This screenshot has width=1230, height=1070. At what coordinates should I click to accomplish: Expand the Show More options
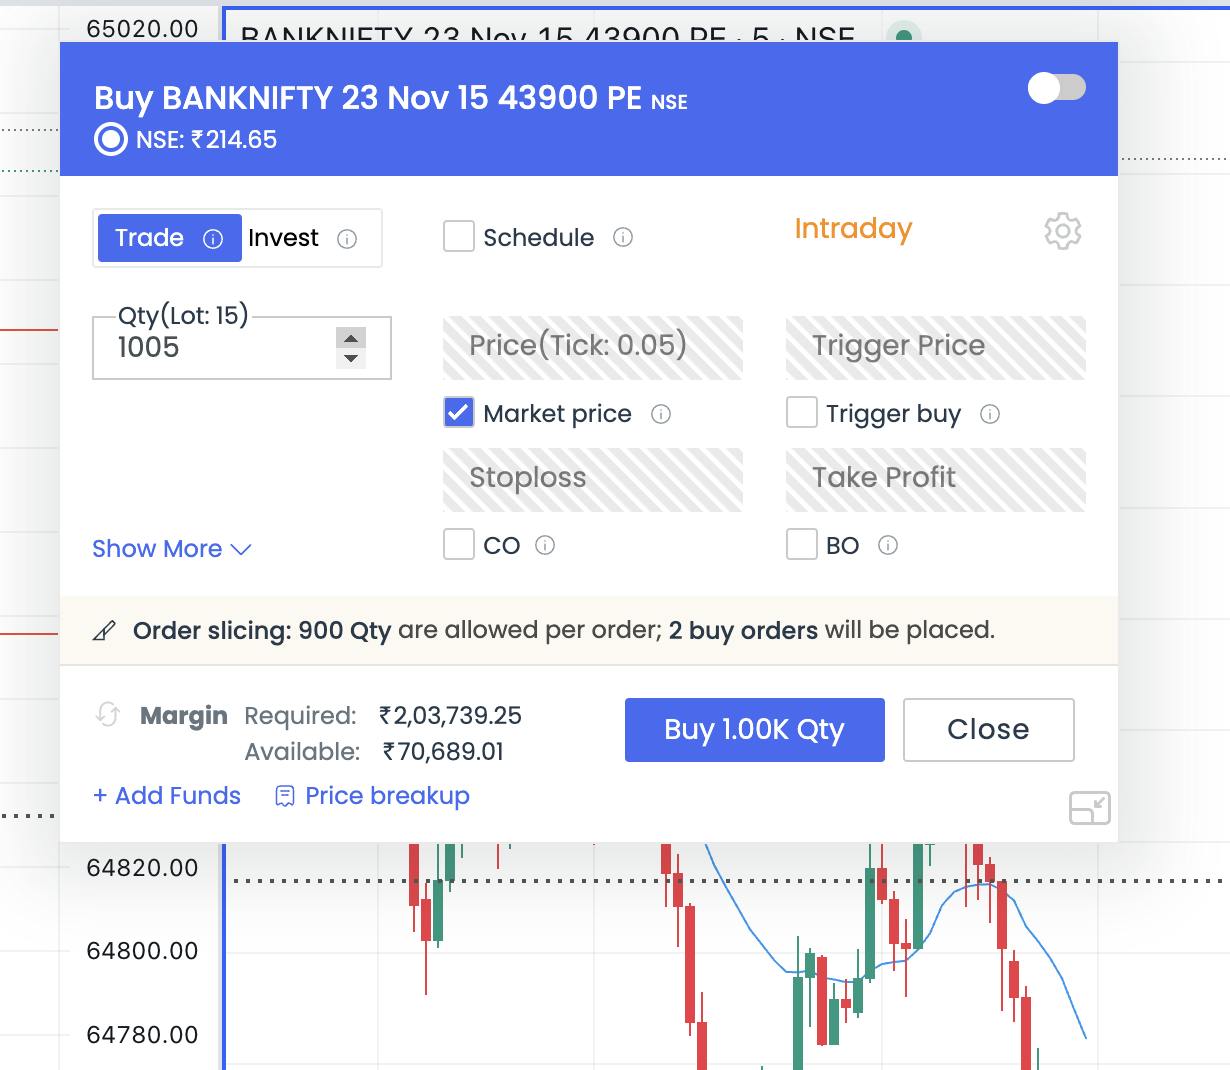(171, 549)
